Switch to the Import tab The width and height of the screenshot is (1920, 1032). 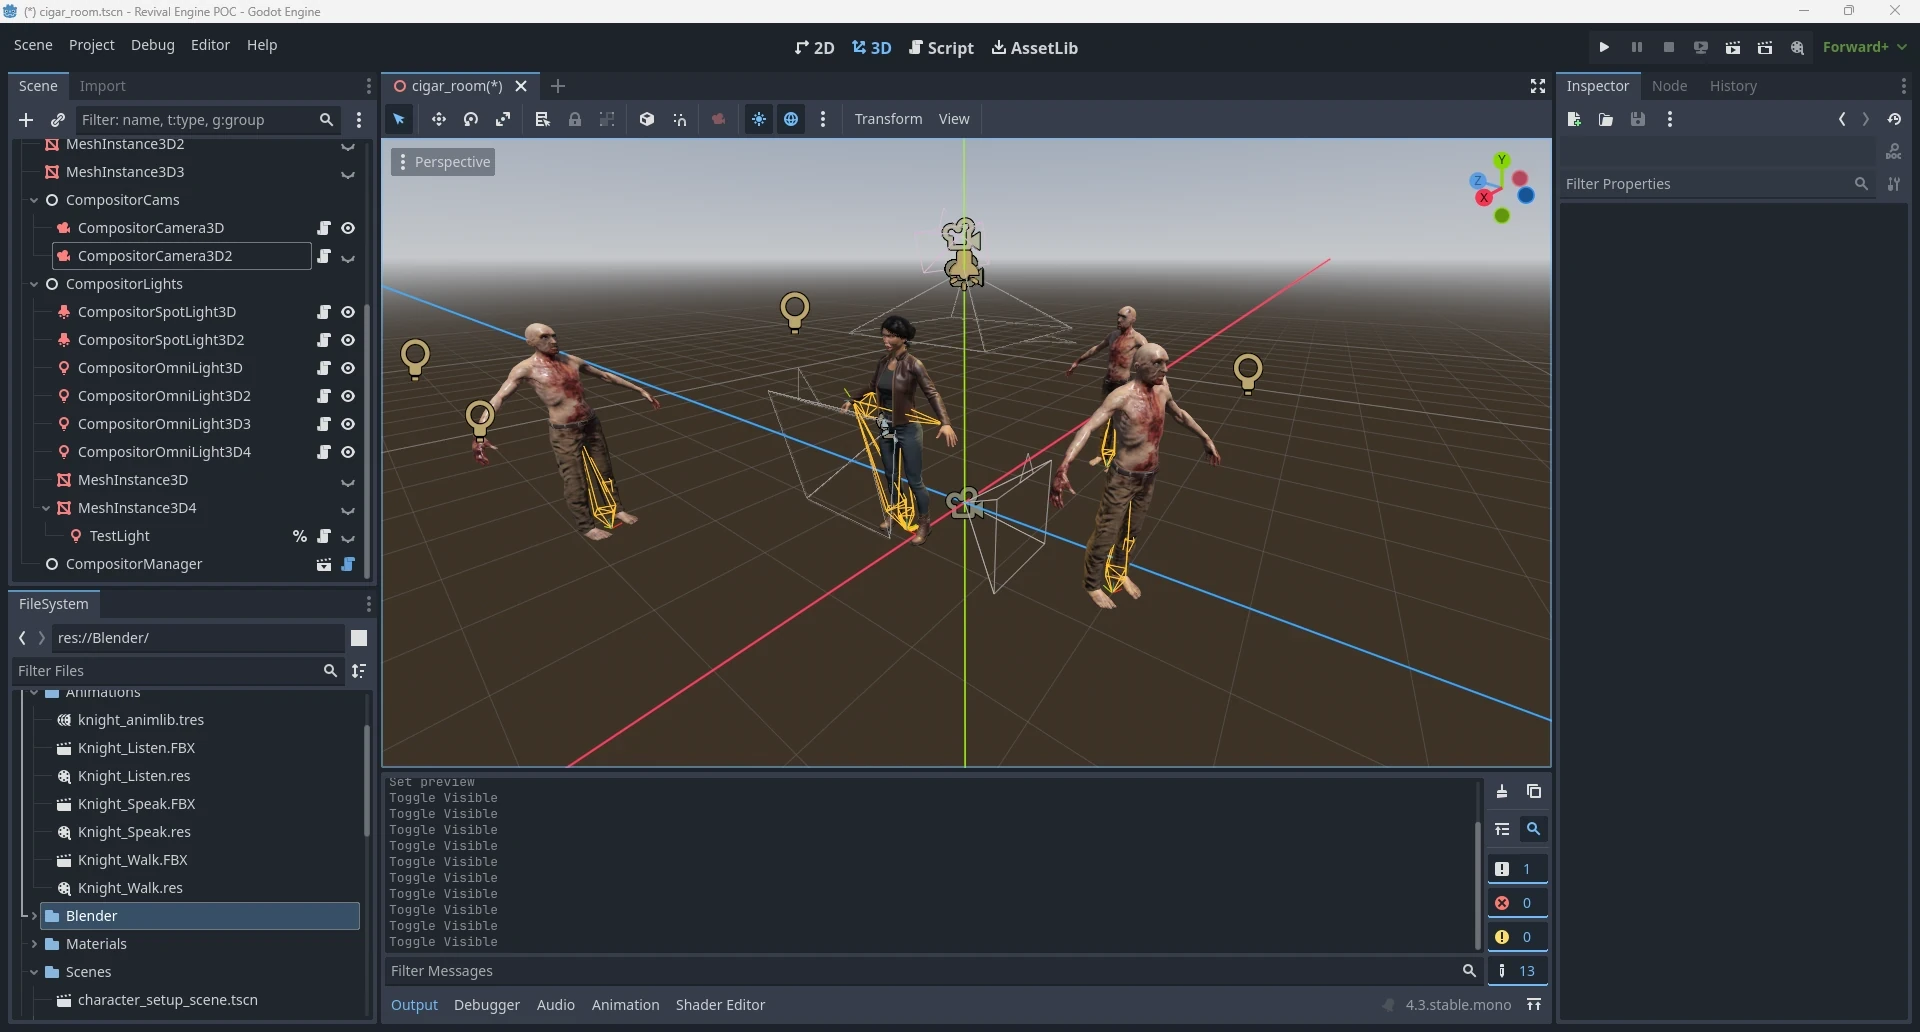[102, 86]
